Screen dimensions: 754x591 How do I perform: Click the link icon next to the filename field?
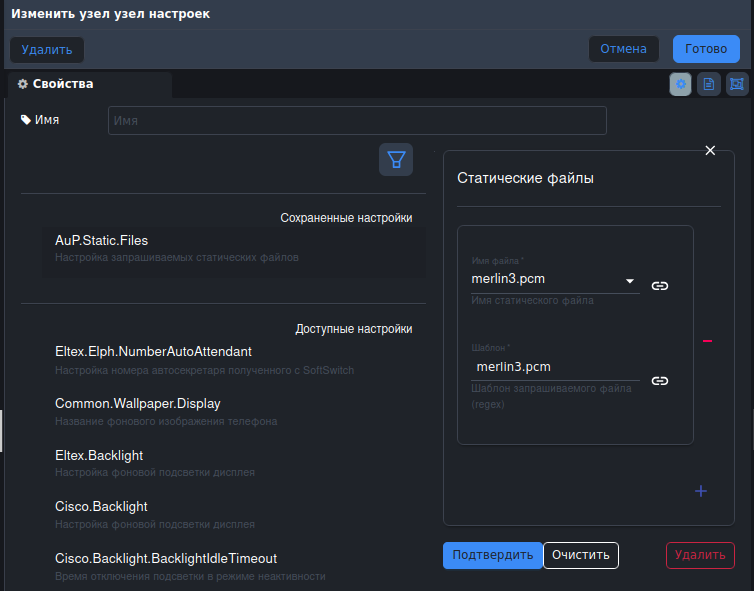pos(660,286)
